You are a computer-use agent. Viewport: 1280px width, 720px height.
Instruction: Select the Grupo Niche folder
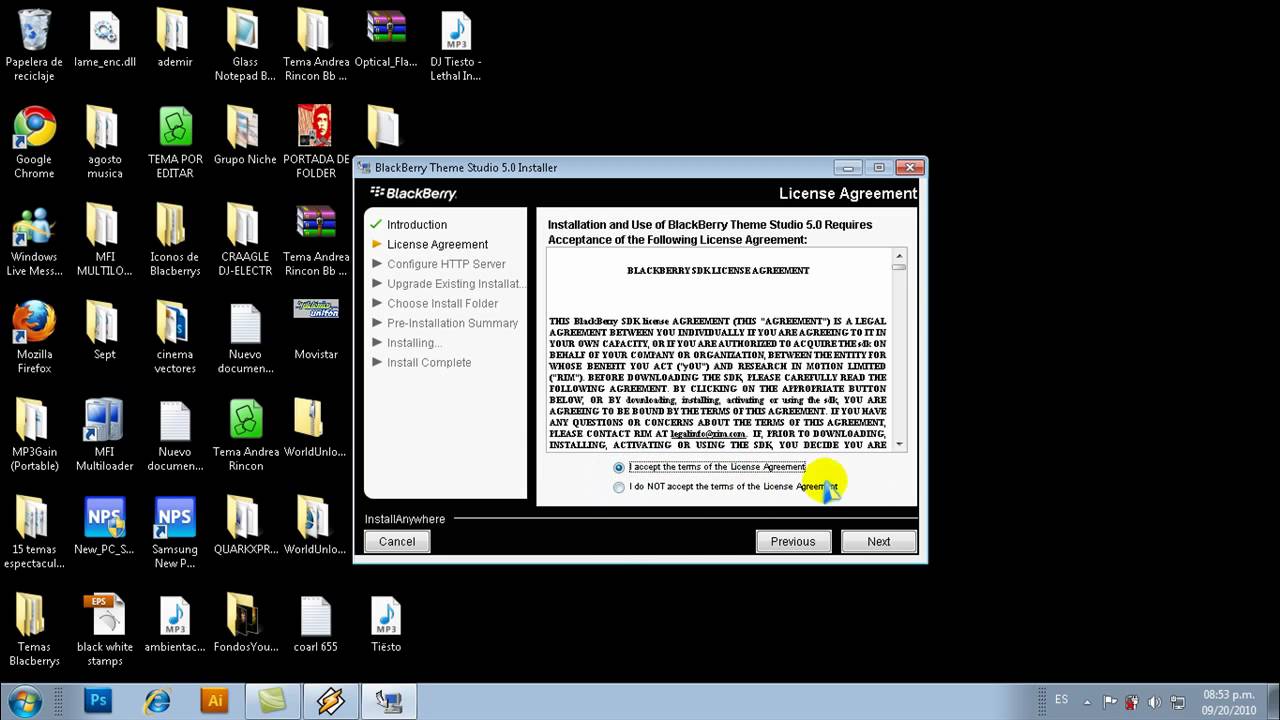pyautogui.click(x=245, y=136)
